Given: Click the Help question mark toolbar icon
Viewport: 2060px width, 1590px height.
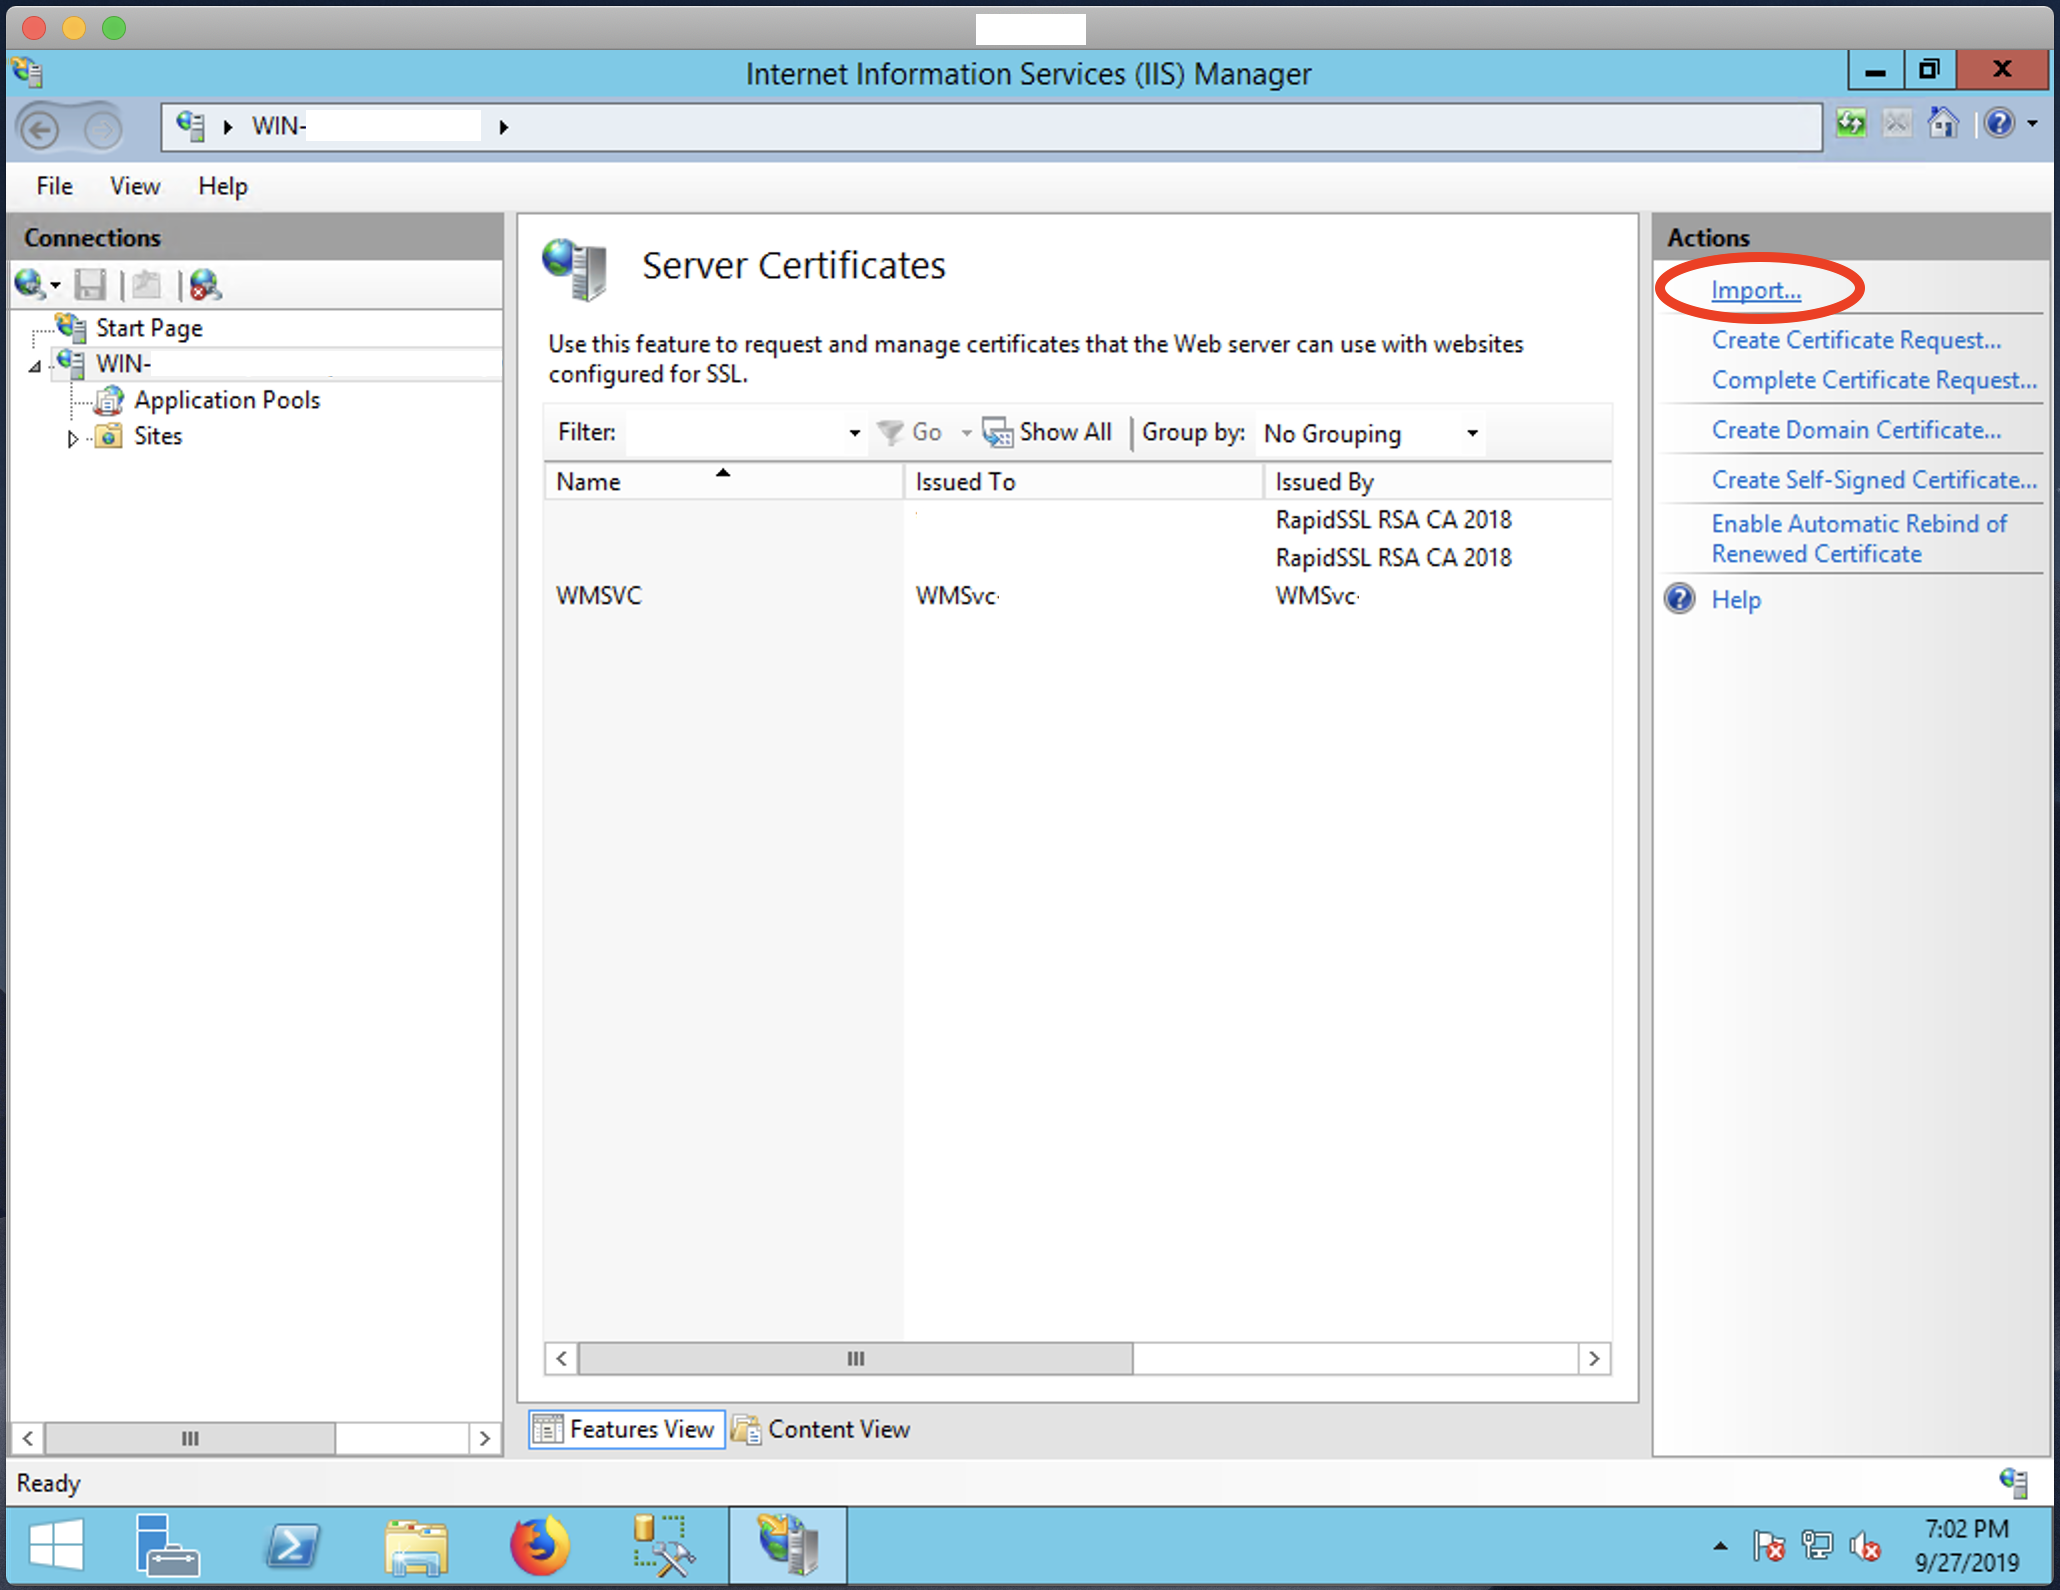Looking at the screenshot, I should click(x=1999, y=124).
